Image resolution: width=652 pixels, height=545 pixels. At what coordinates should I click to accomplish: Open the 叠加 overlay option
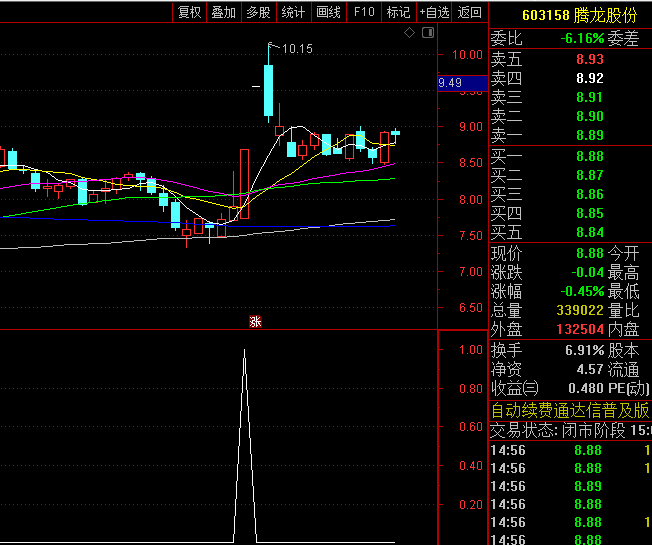[224, 12]
